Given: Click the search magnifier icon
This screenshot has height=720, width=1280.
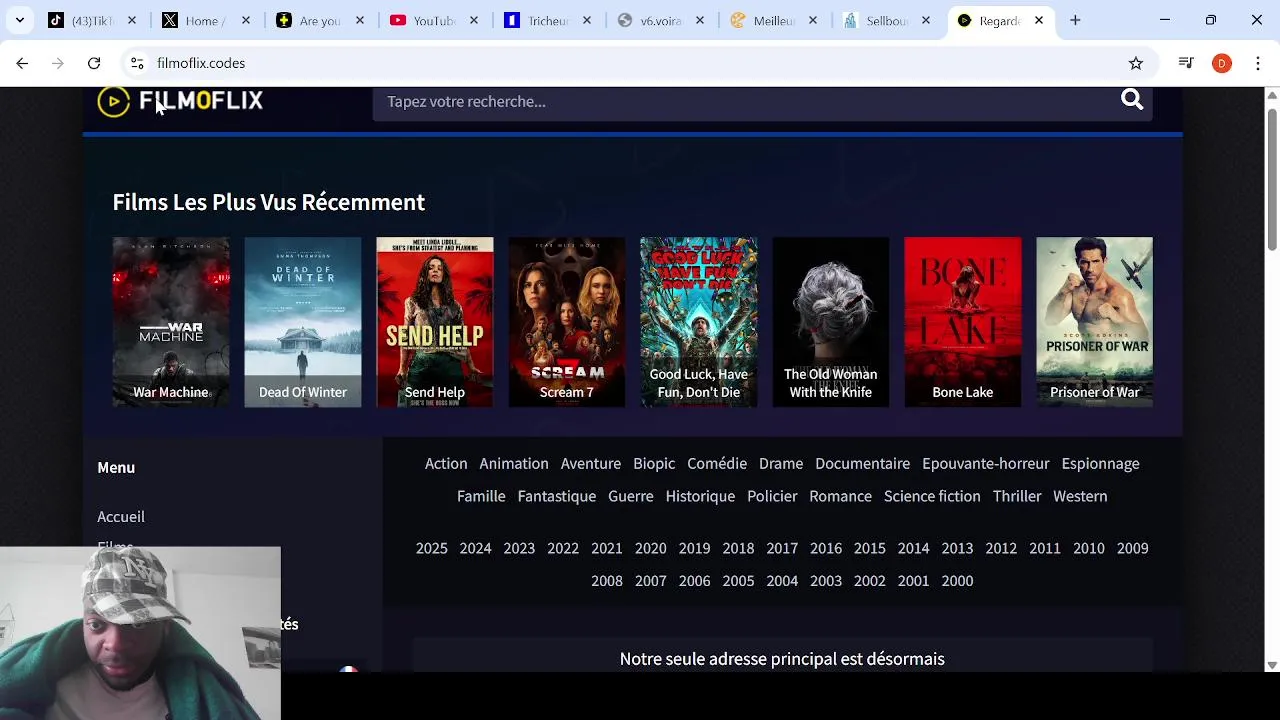Looking at the screenshot, I should tap(1132, 100).
